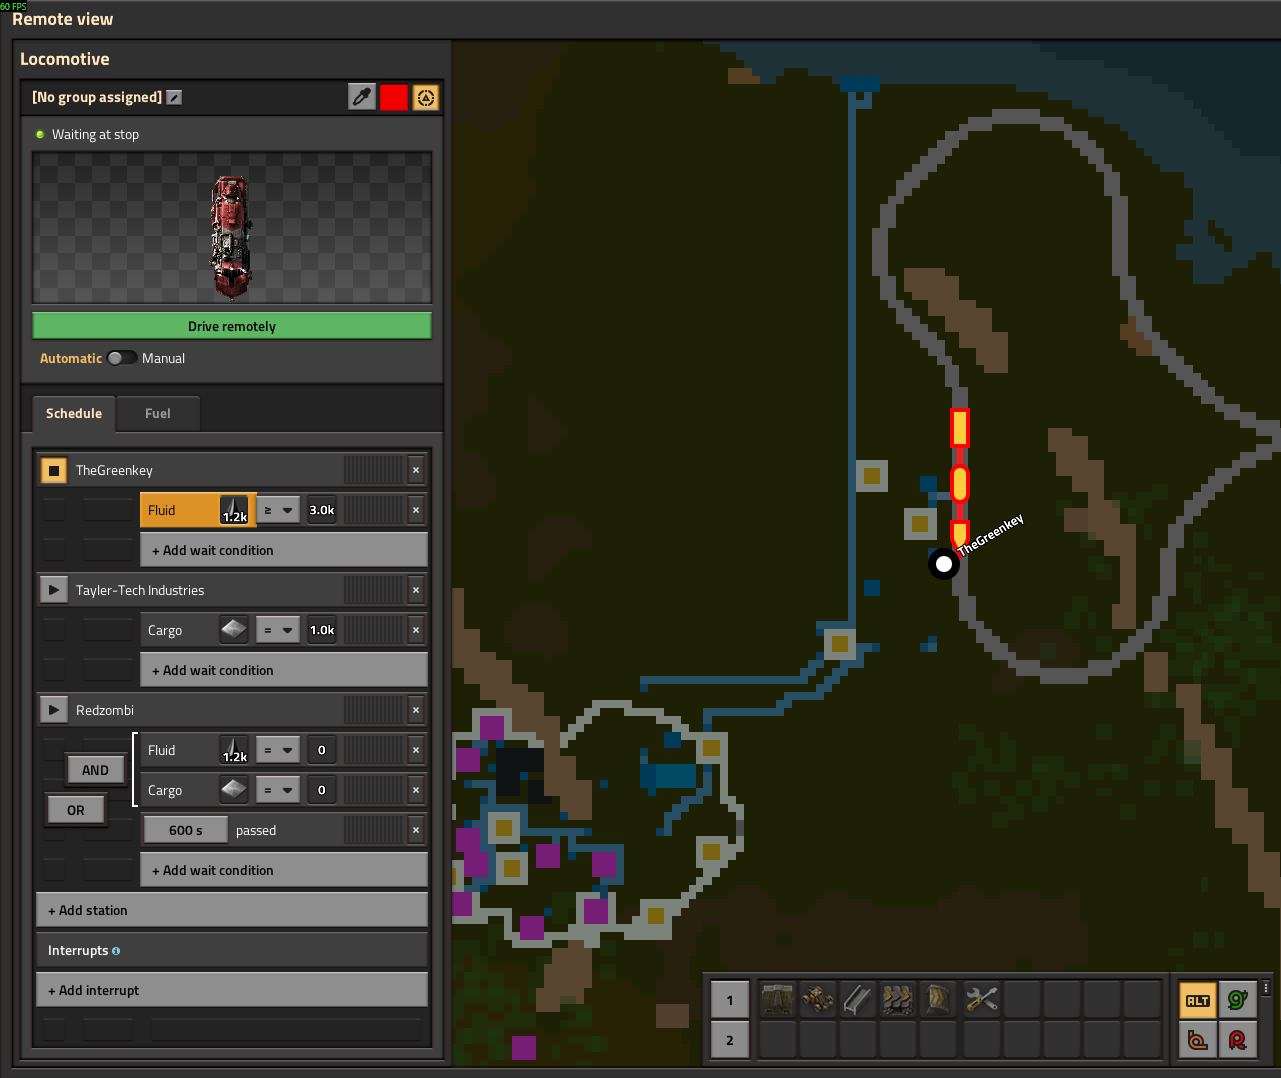Image resolution: width=1281 pixels, height=1078 pixels.
Task: Click the green Drive remotely button
Action: click(231, 326)
